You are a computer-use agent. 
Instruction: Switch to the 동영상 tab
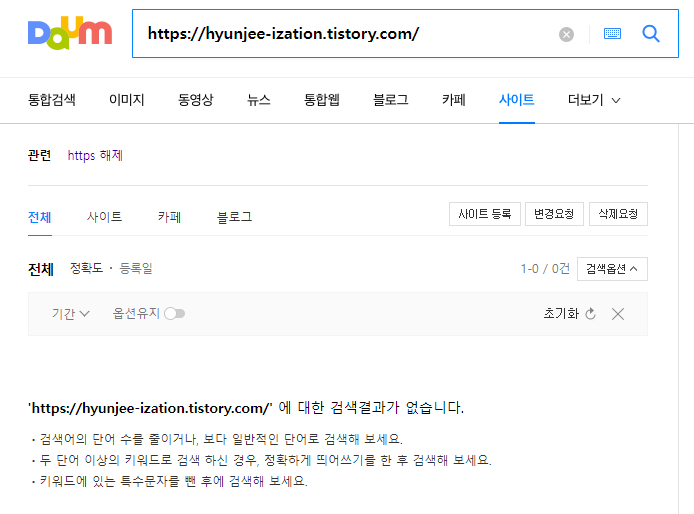click(196, 100)
